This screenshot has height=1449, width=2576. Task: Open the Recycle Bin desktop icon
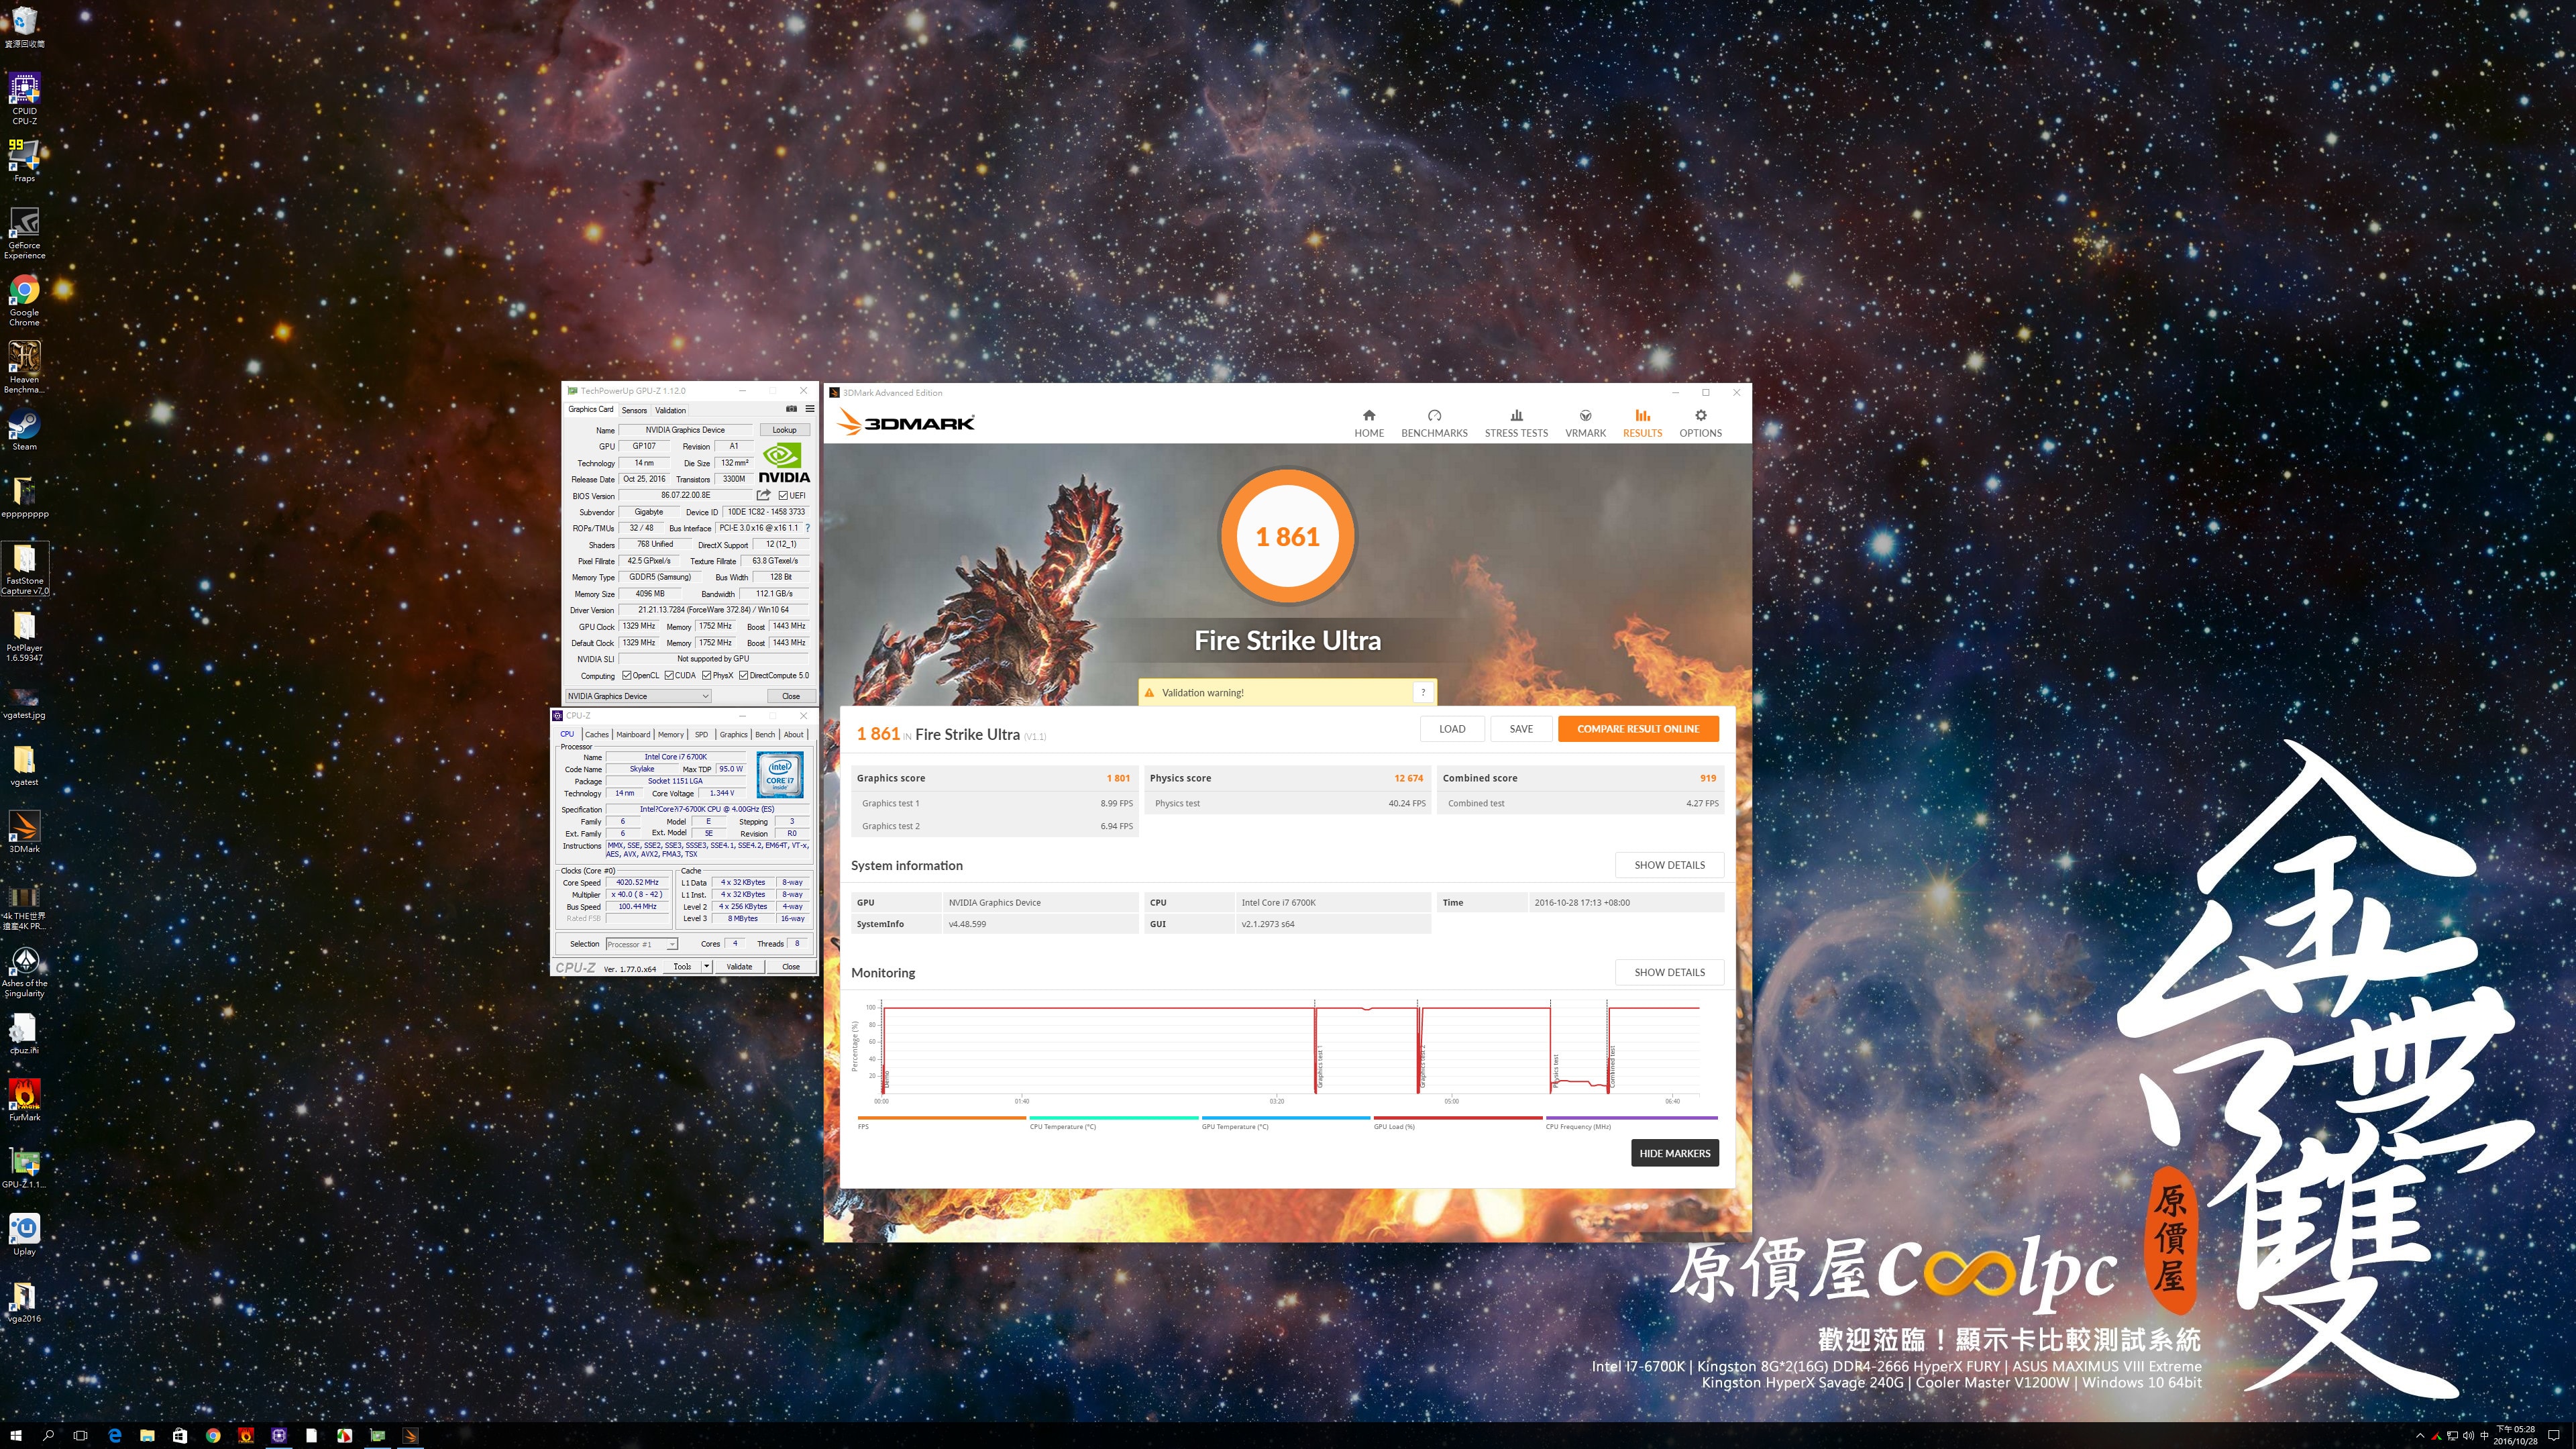24,27
